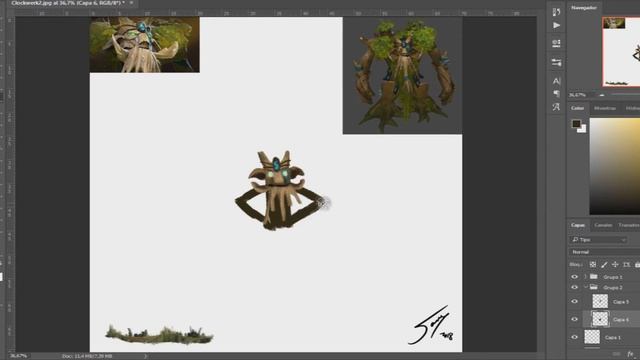Viewport: 640px width, 360px height.
Task: Select the Clockwerk2.jpg document tab
Action: 68,3
